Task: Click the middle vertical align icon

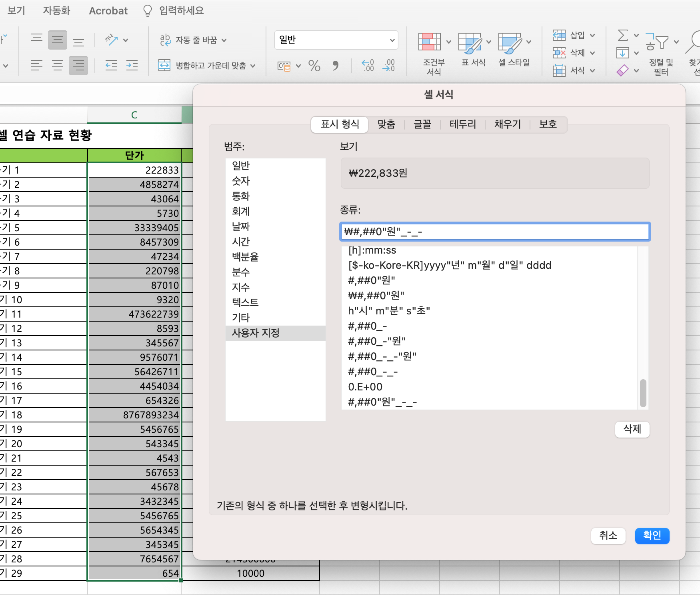Action: click(57, 39)
